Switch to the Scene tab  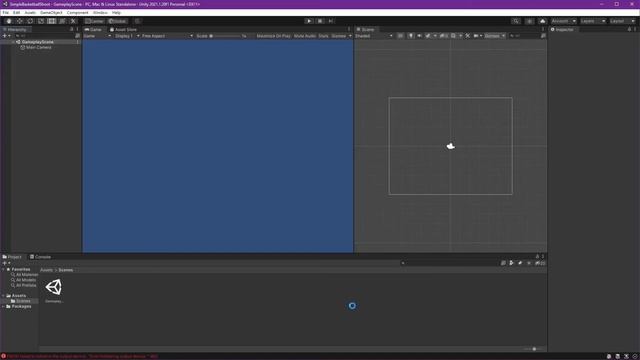coord(365,29)
